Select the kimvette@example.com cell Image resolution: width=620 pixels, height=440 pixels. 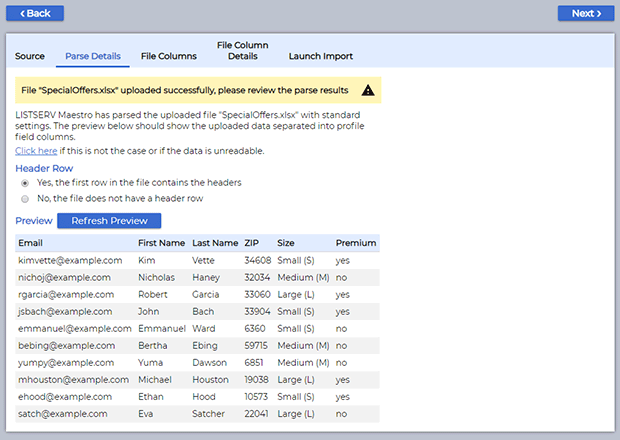[x=70, y=261]
